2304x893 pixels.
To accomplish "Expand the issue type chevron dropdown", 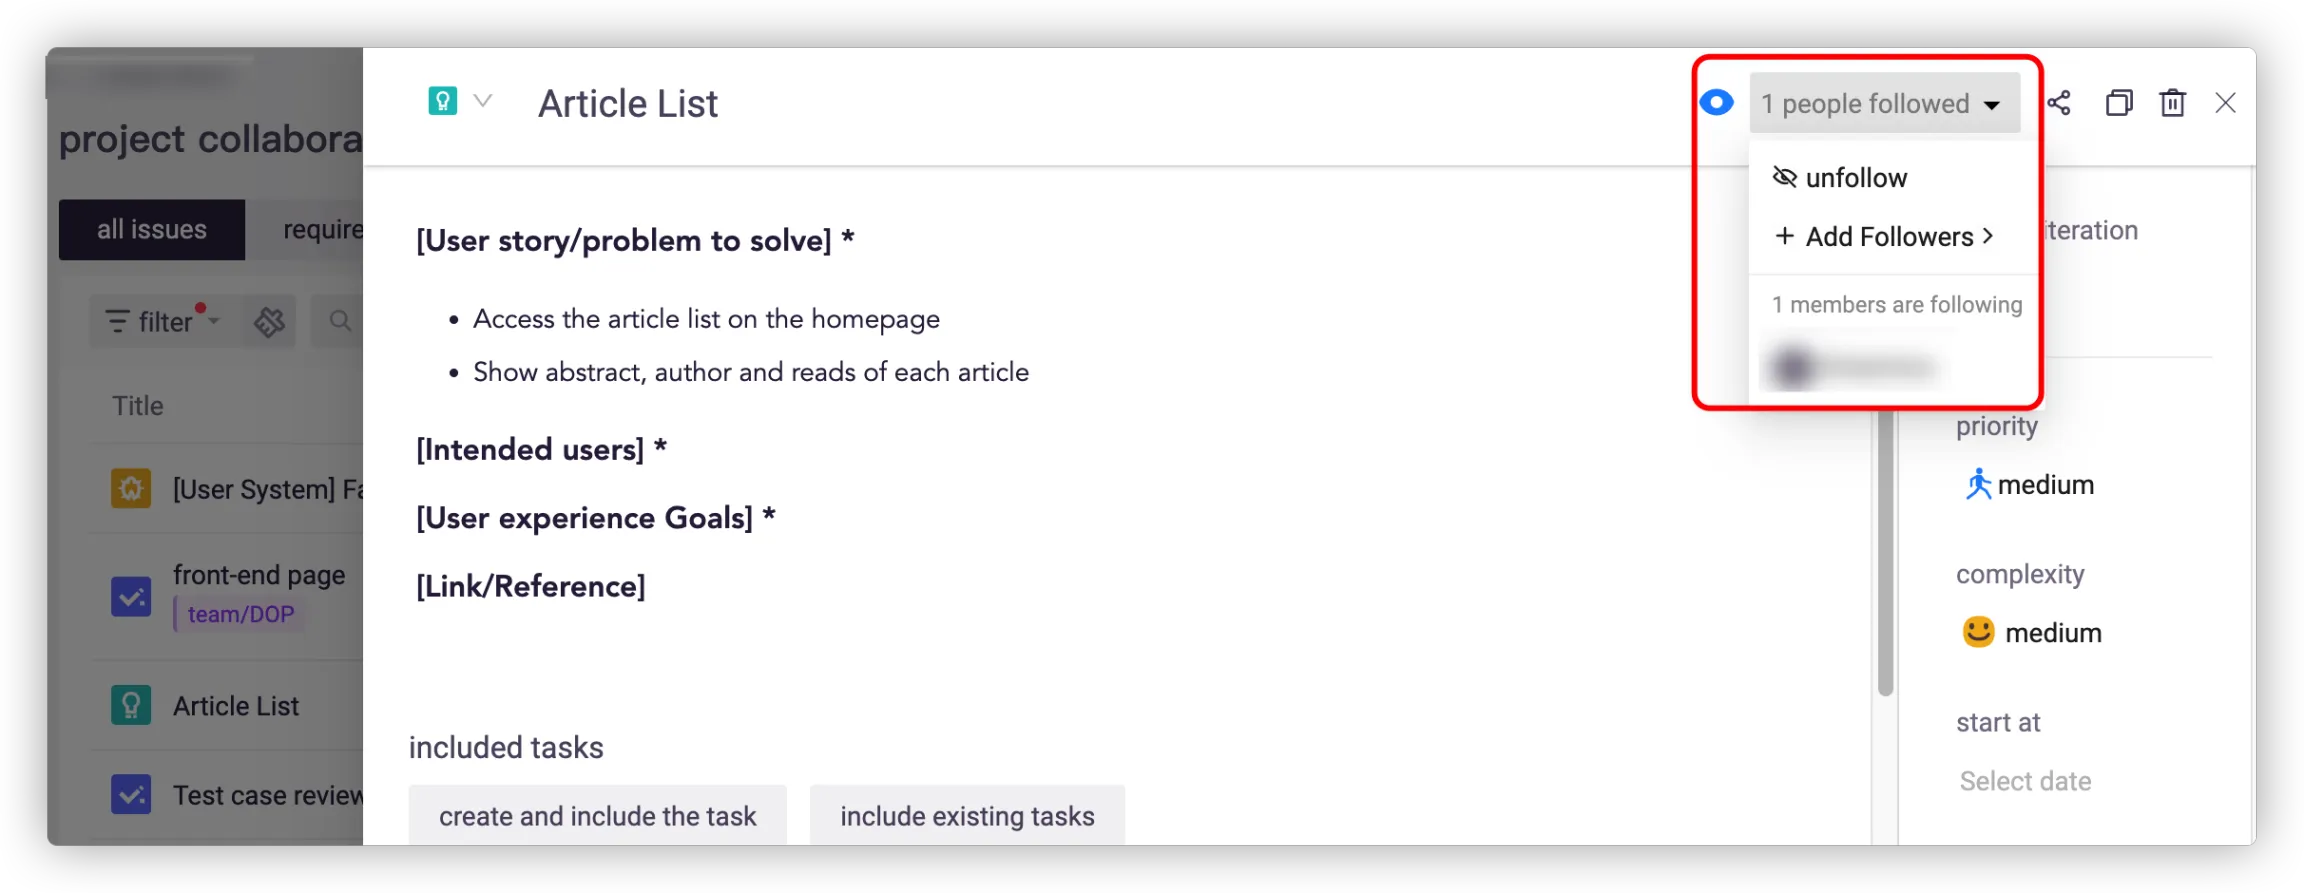I will pyautogui.click(x=483, y=101).
